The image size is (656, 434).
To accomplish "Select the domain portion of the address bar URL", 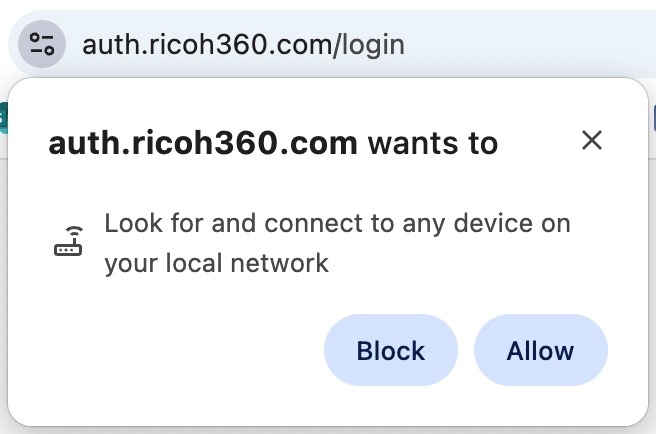I will pyautogui.click(x=208, y=44).
